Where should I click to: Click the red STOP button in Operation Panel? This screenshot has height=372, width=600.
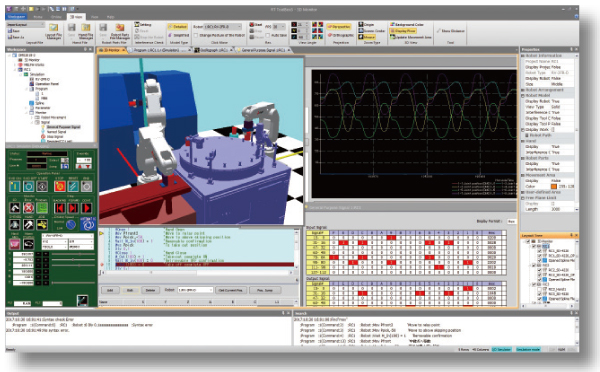click(x=59, y=186)
